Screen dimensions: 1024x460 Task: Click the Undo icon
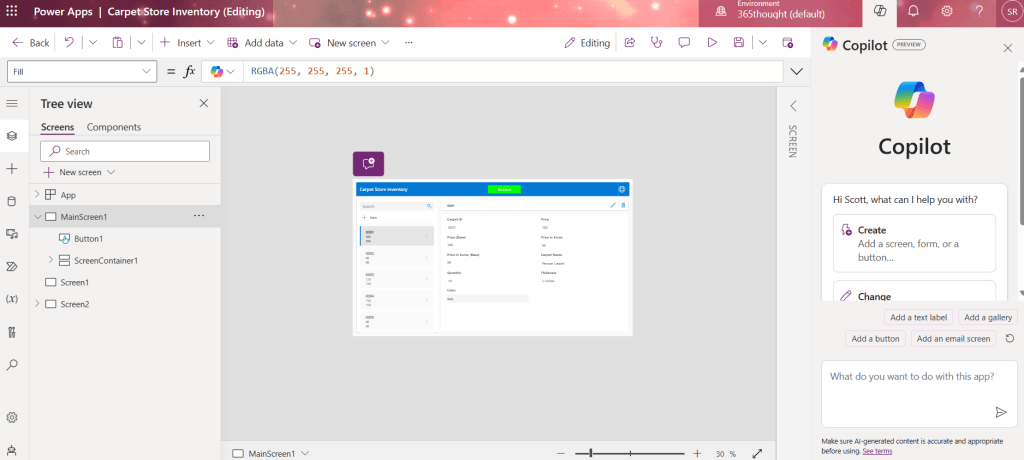tap(69, 43)
